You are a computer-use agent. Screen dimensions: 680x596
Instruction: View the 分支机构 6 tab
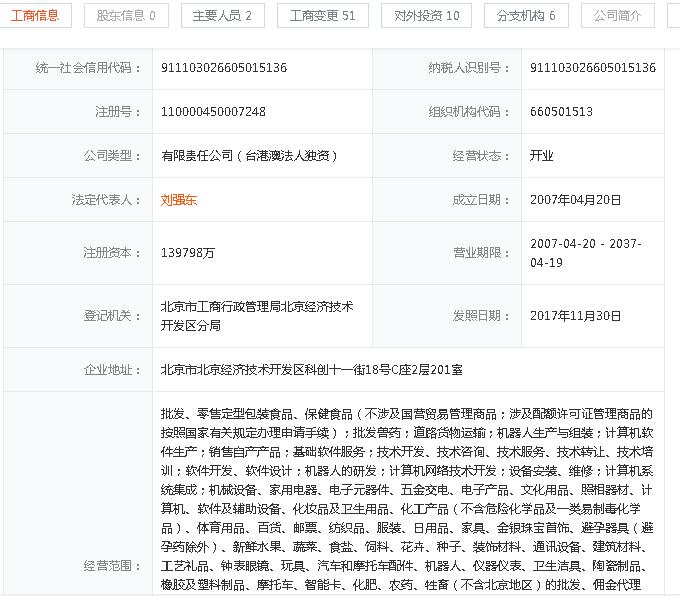click(526, 15)
